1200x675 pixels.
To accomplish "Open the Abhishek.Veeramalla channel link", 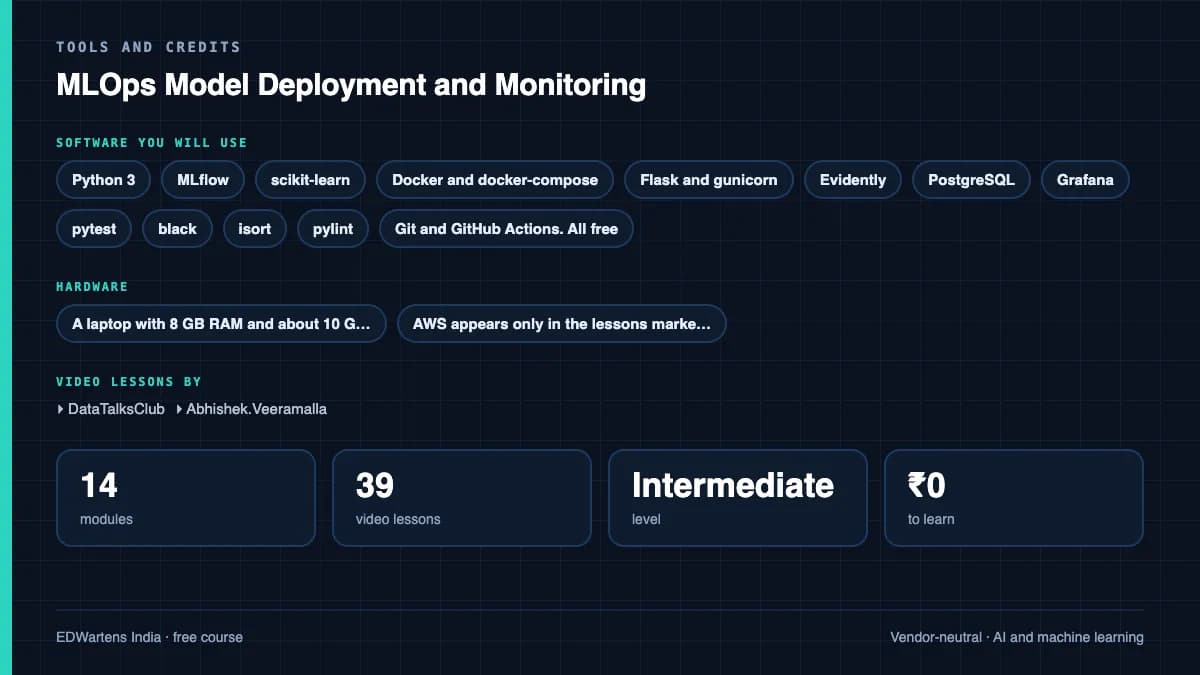I will [256, 409].
